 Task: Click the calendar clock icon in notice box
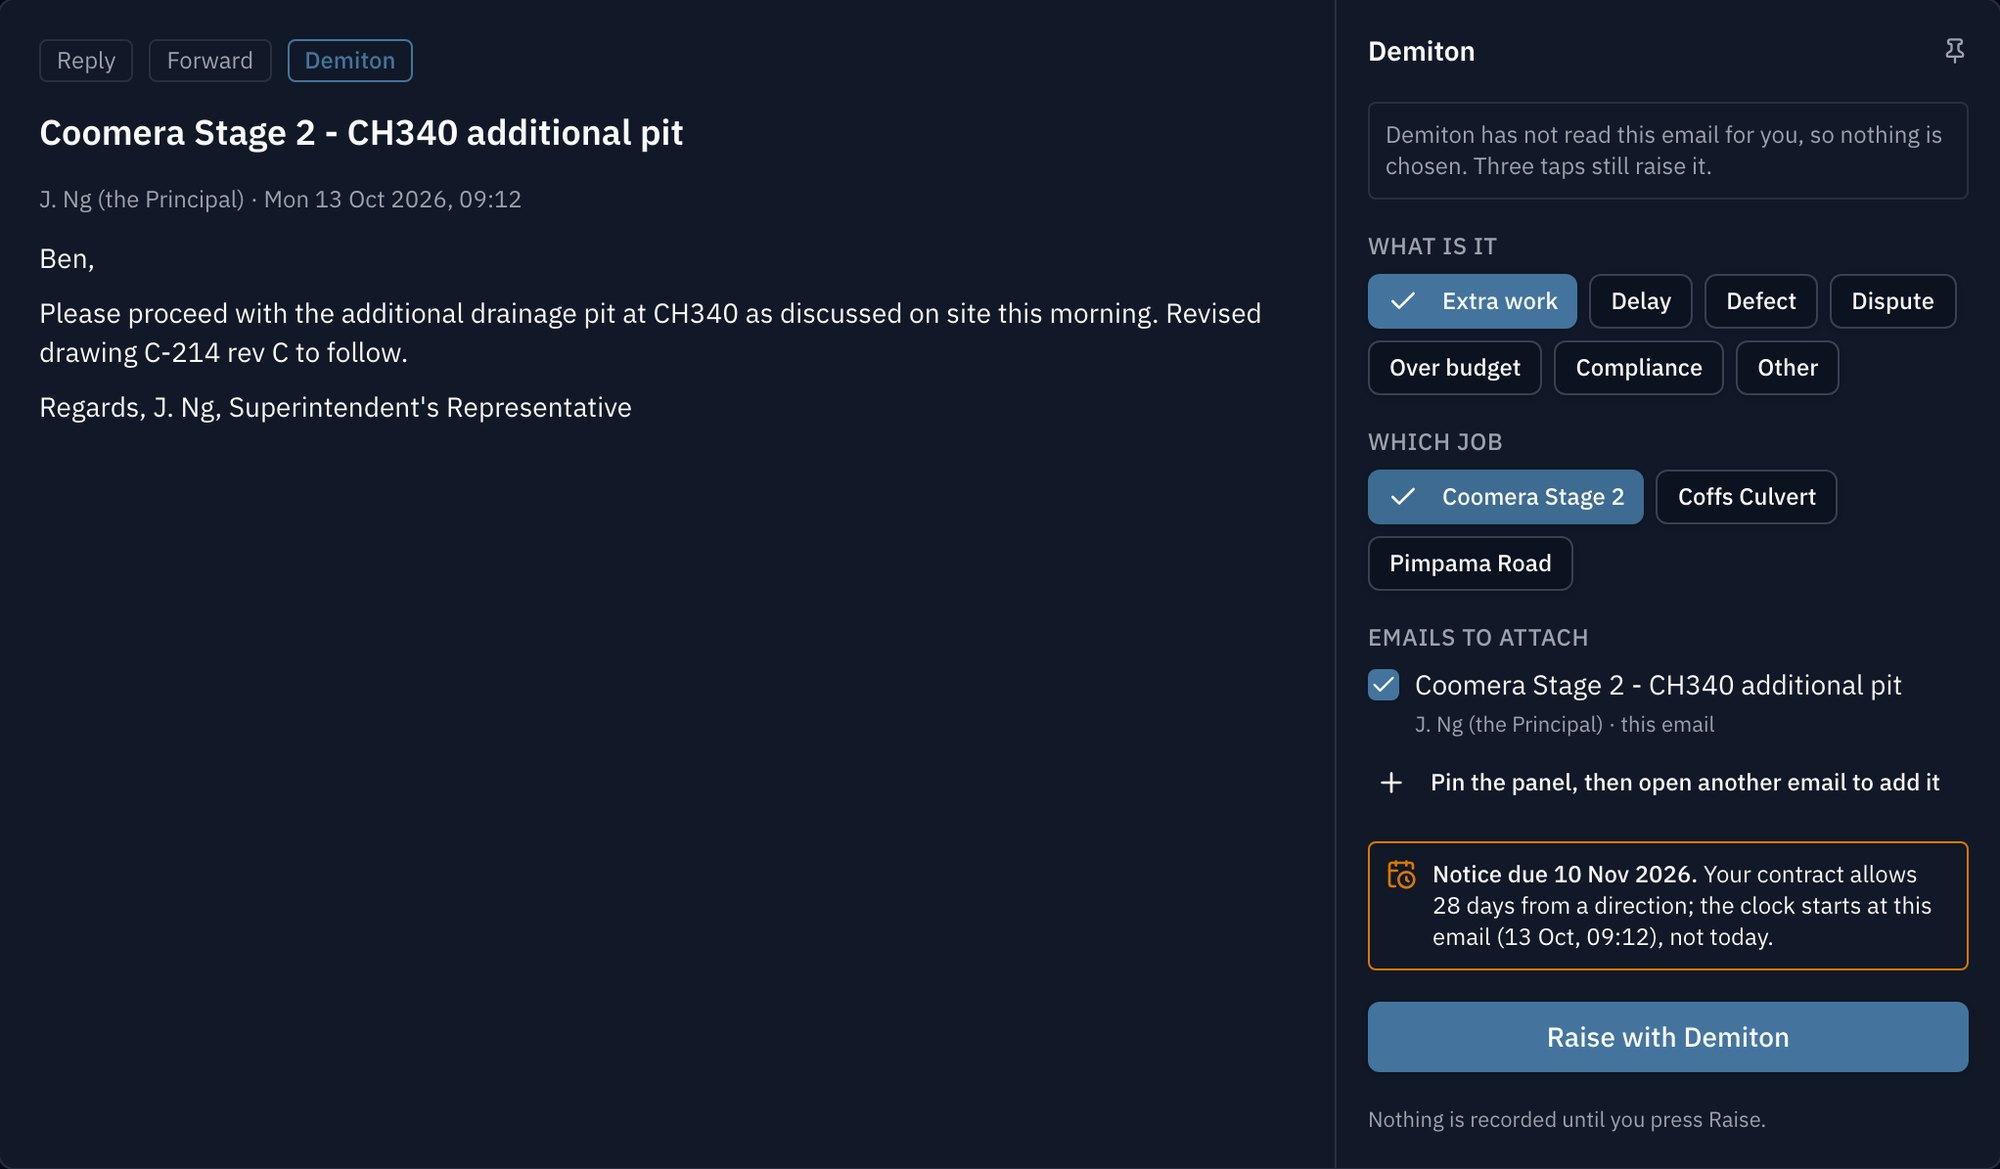[x=1401, y=874]
